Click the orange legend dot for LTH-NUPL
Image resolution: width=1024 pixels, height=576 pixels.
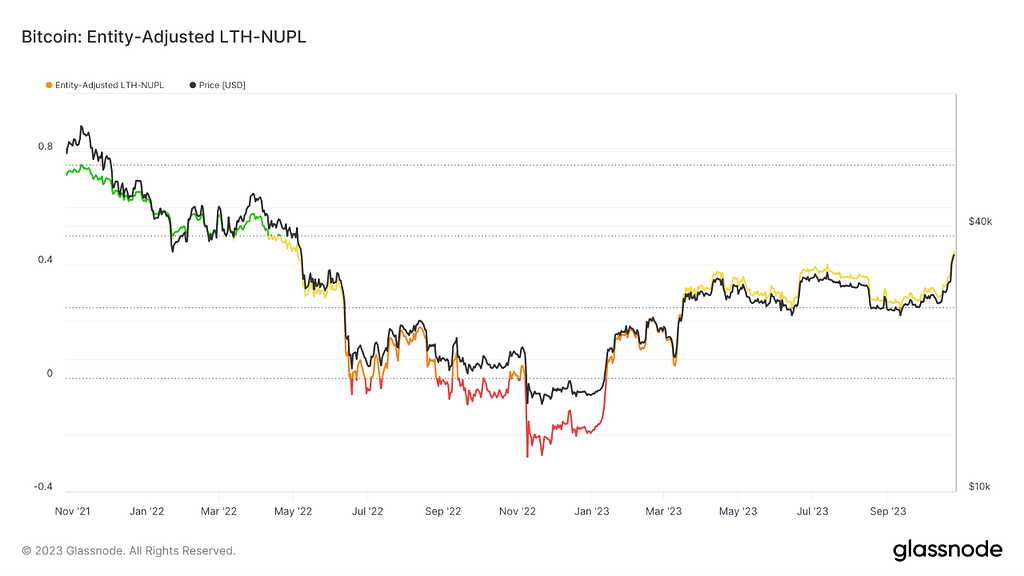point(49,85)
